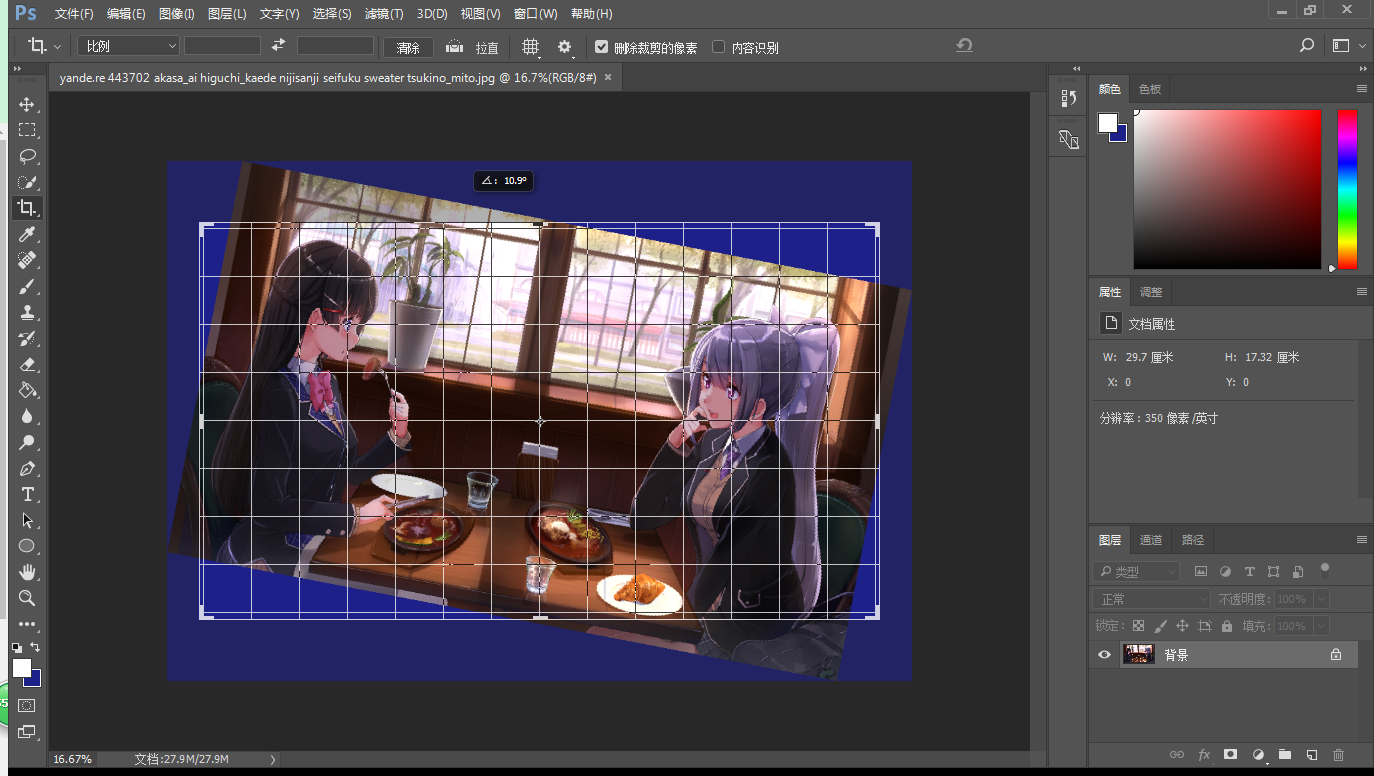Viewport: 1374px width, 776px height.
Task: Open the 类型 layer filter dropdown
Action: click(x=1136, y=572)
